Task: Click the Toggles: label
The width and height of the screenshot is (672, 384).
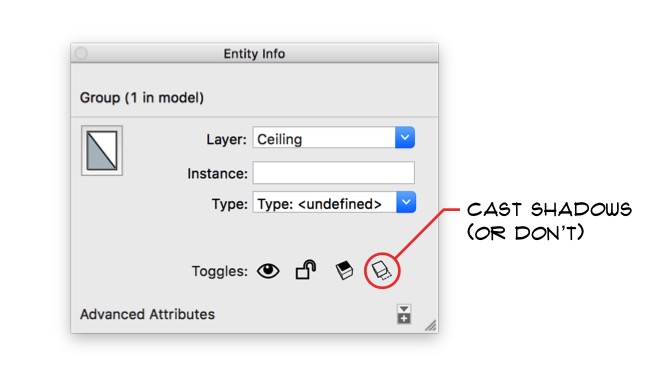Action: click(x=219, y=271)
